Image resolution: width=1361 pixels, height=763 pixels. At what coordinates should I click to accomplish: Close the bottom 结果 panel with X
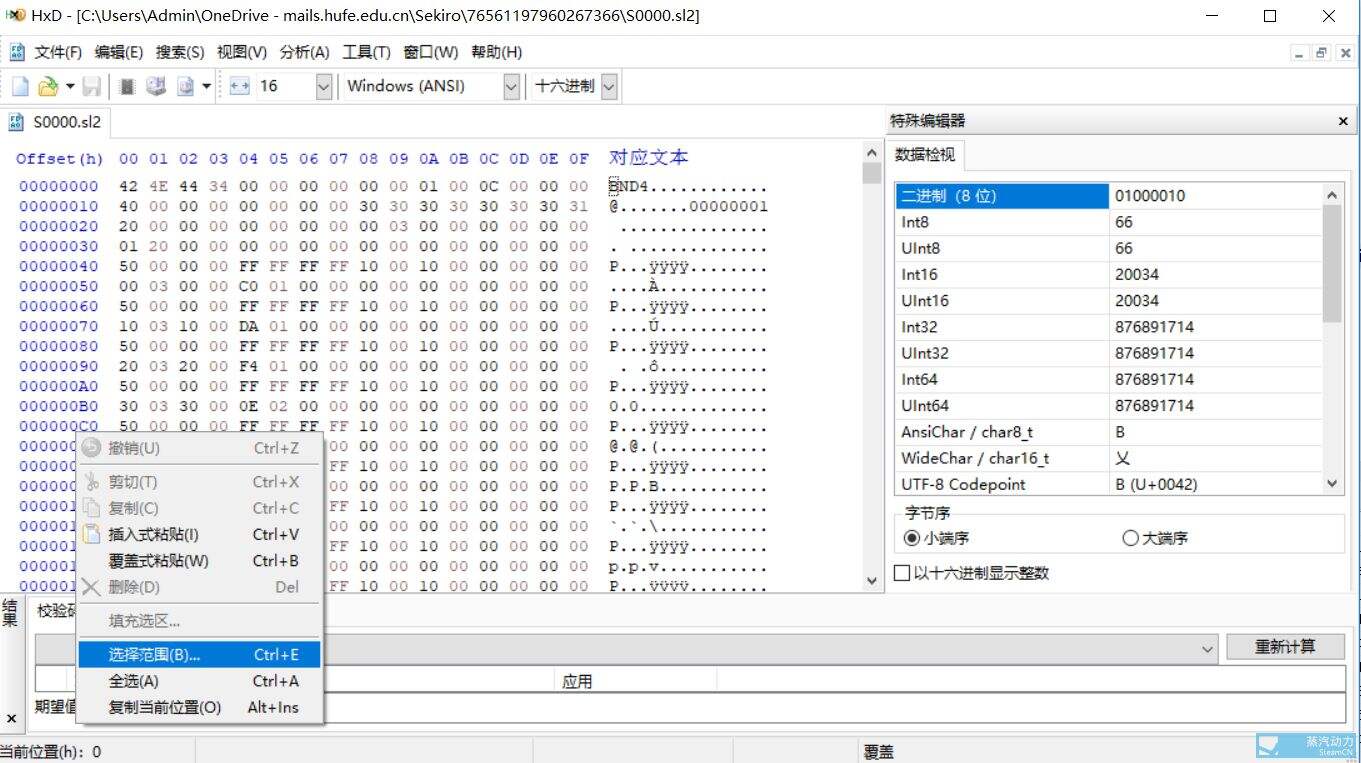coord(11,718)
